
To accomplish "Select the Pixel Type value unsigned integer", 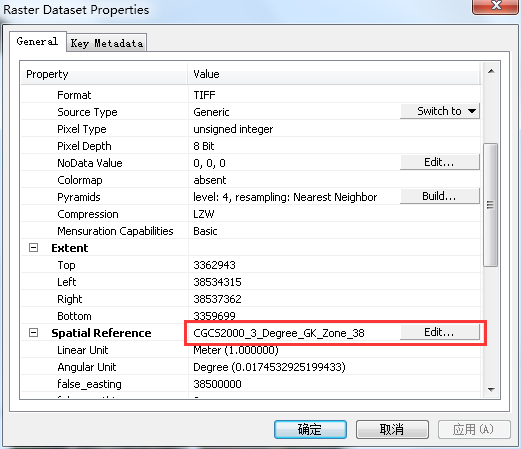I will (233, 129).
